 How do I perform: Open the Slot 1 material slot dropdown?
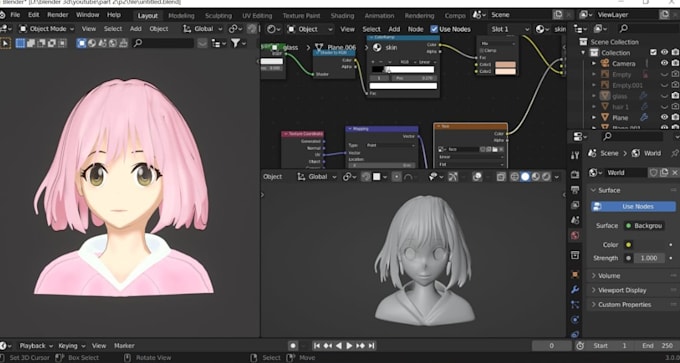pyautogui.click(x=509, y=29)
